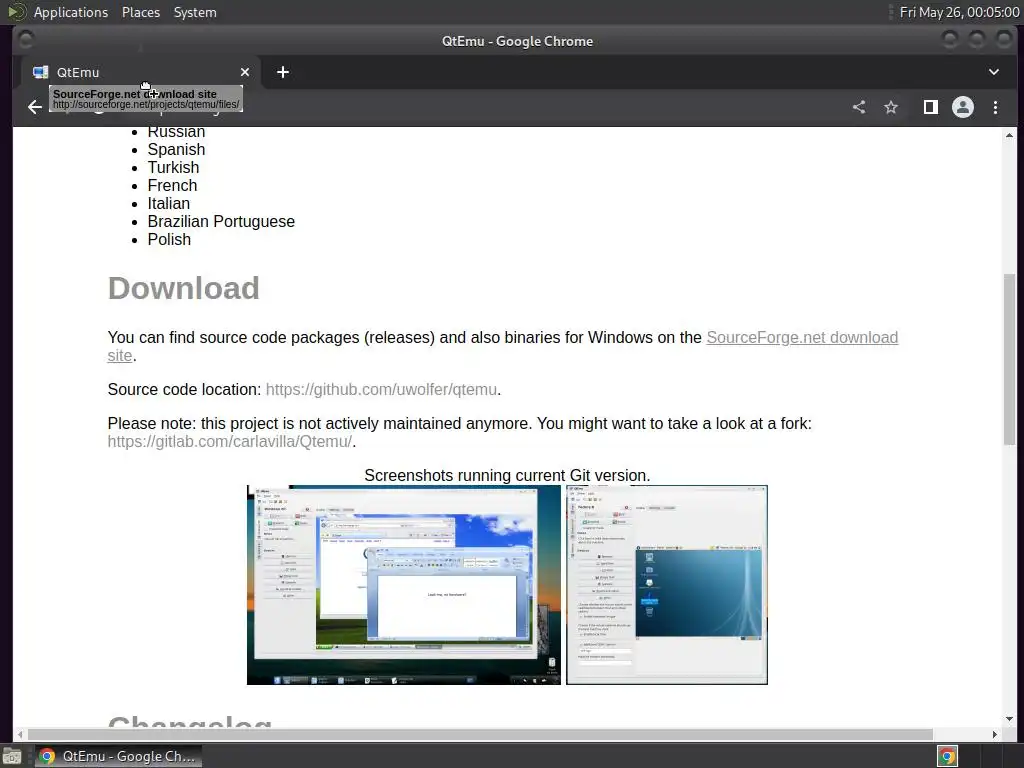
Task: Click the vertical scrollbar thumb
Action: point(1009,359)
